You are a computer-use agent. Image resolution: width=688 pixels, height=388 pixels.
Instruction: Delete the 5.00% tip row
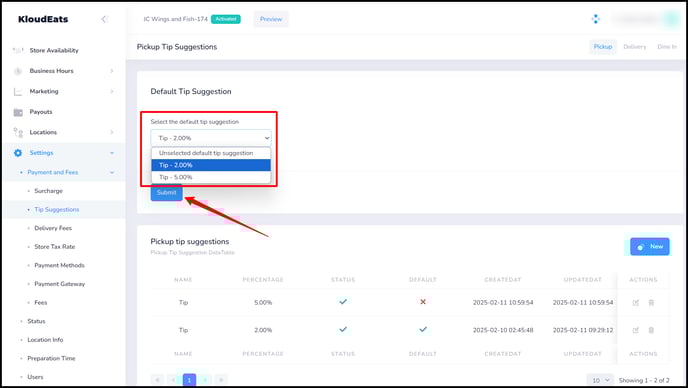click(x=651, y=302)
